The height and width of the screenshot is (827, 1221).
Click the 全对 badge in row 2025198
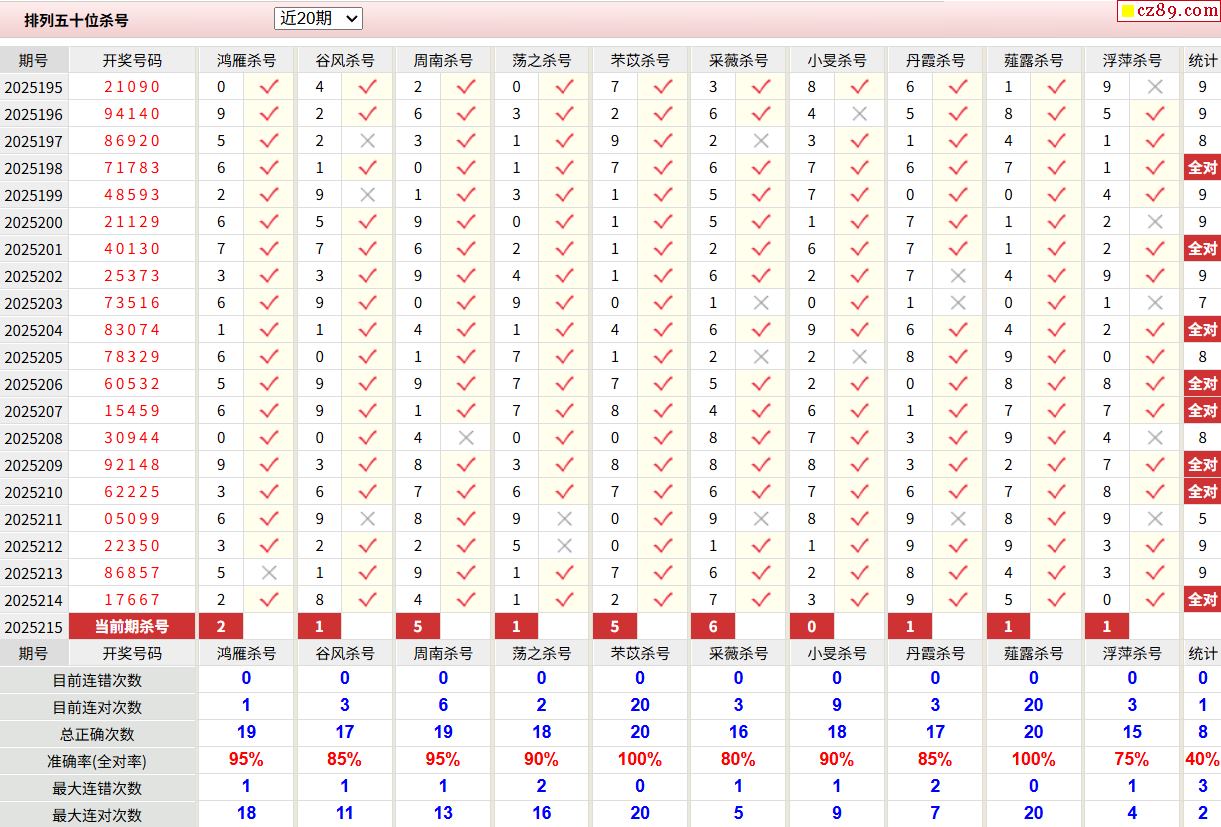(x=1202, y=168)
